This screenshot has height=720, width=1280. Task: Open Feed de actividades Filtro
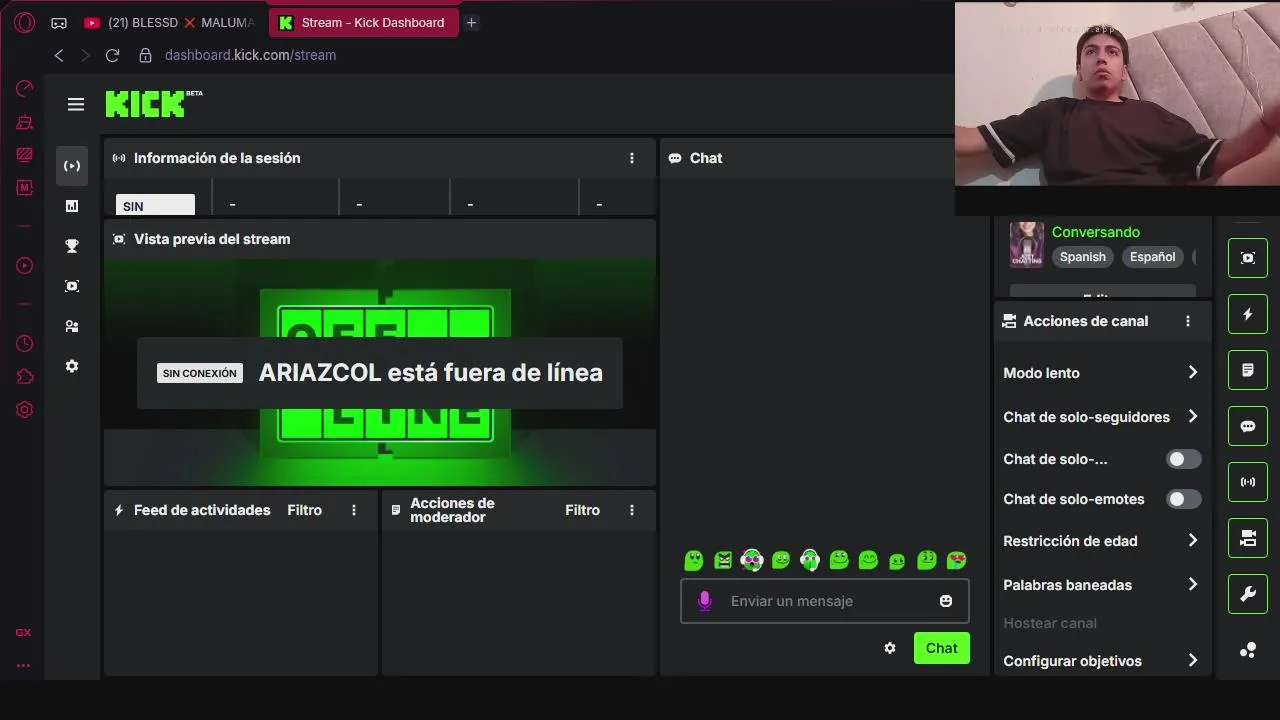pyautogui.click(x=305, y=510)
